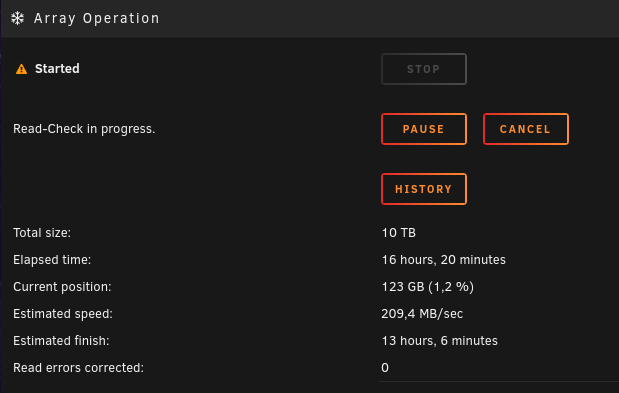
Task: Click the orange warning triangle icon
Action: [21, 69]
